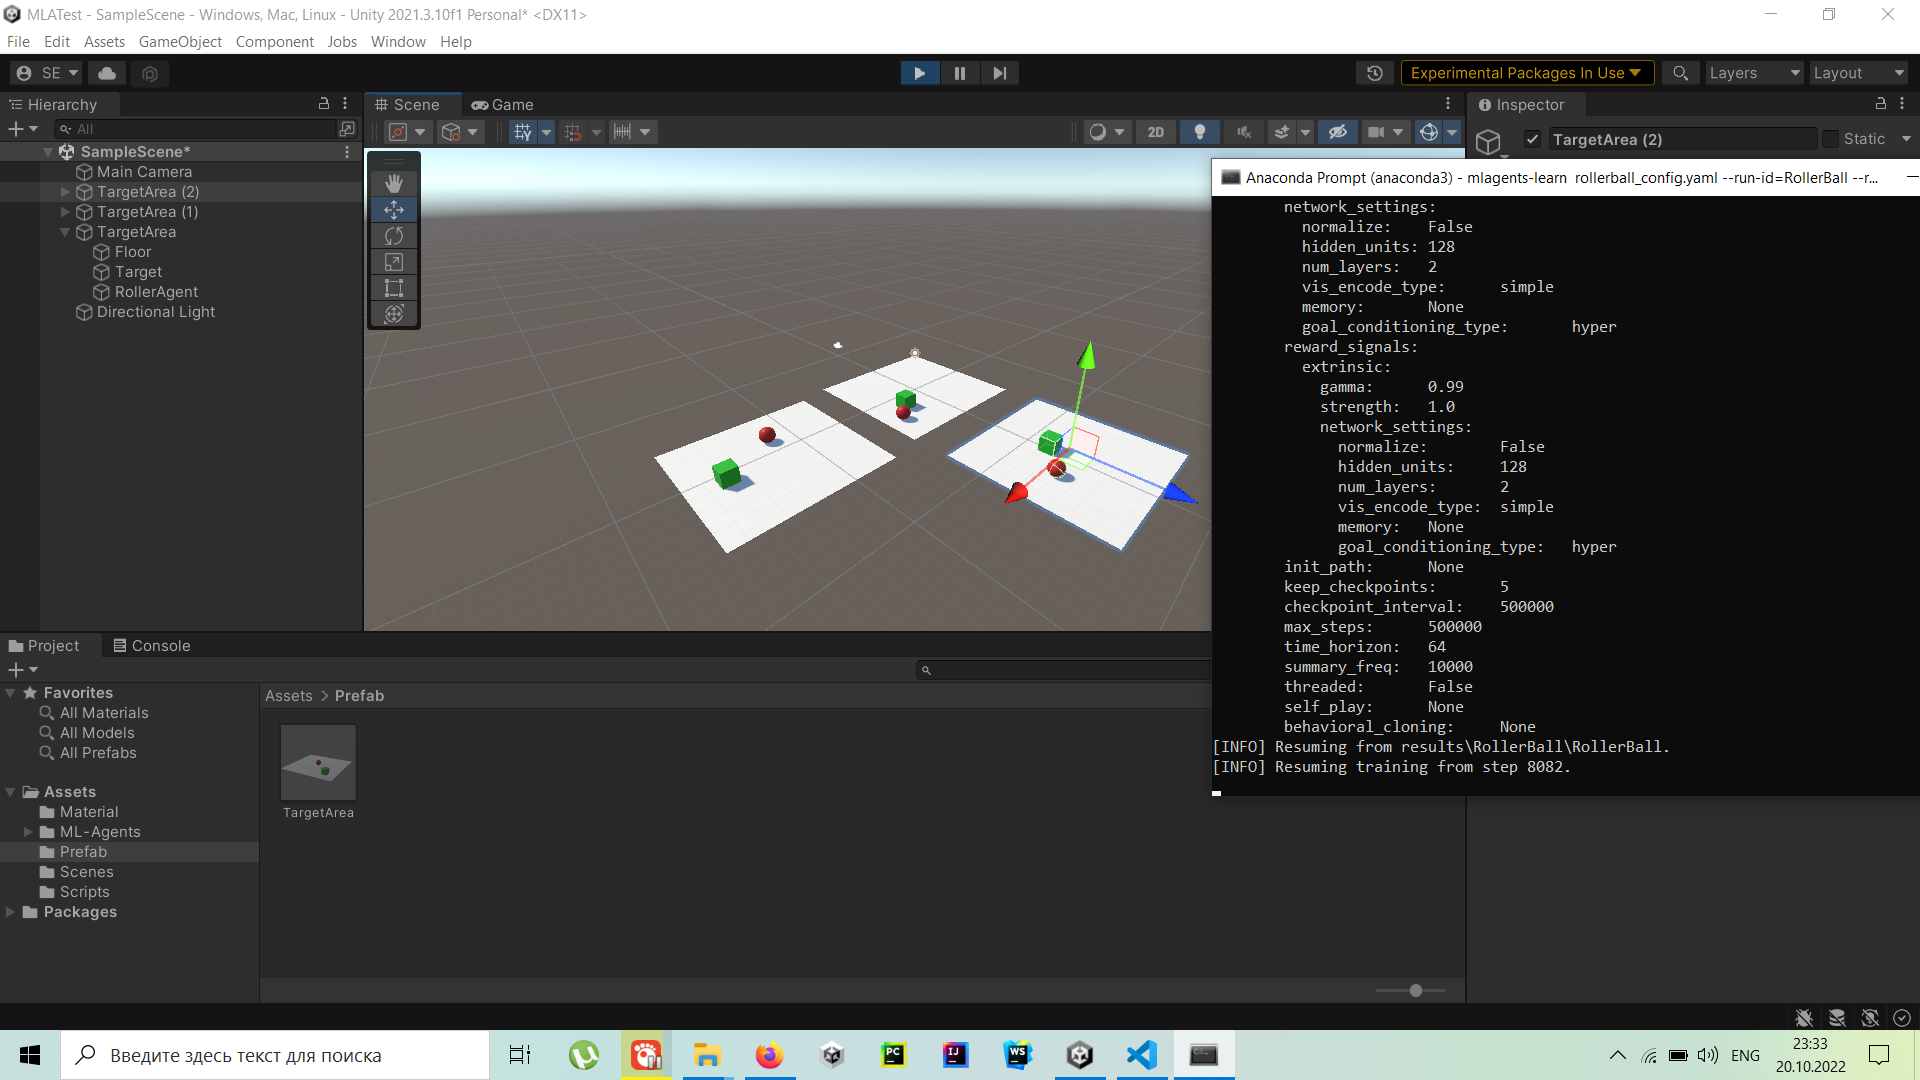Open the Component menu

(274, 42)
